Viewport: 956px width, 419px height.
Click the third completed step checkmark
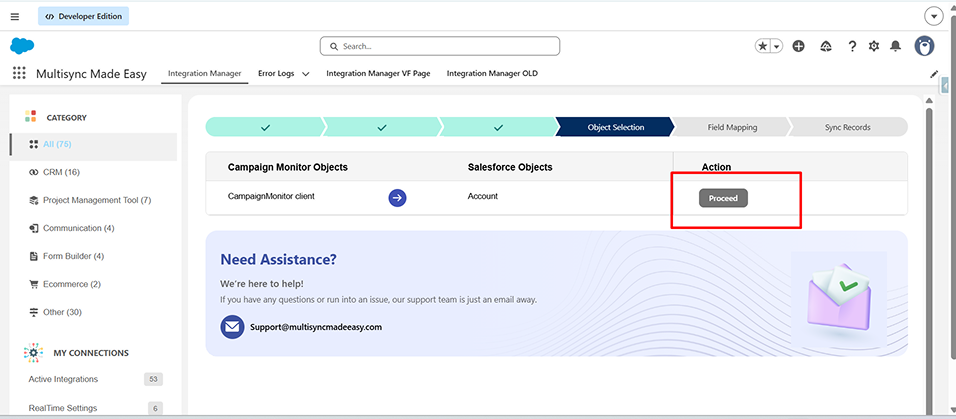pyautogui.click(x=498, y=127)
